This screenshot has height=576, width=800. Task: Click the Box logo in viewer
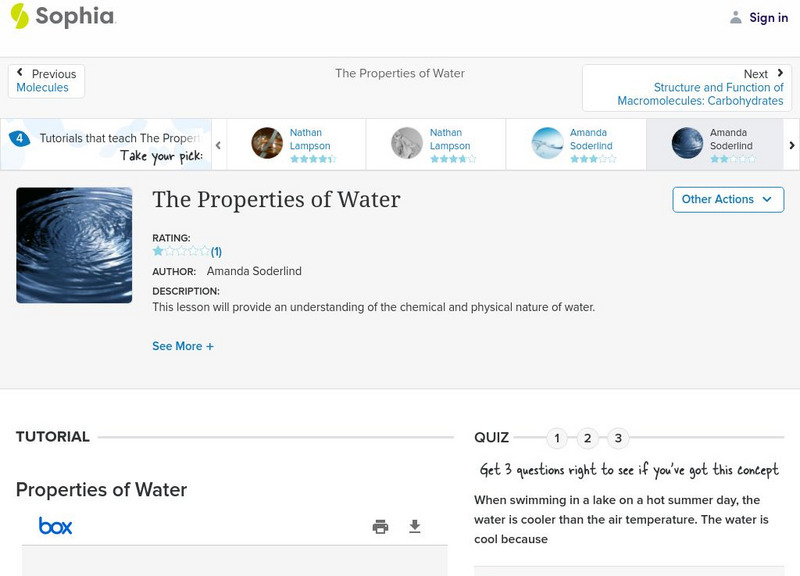[x=55, y=526]
